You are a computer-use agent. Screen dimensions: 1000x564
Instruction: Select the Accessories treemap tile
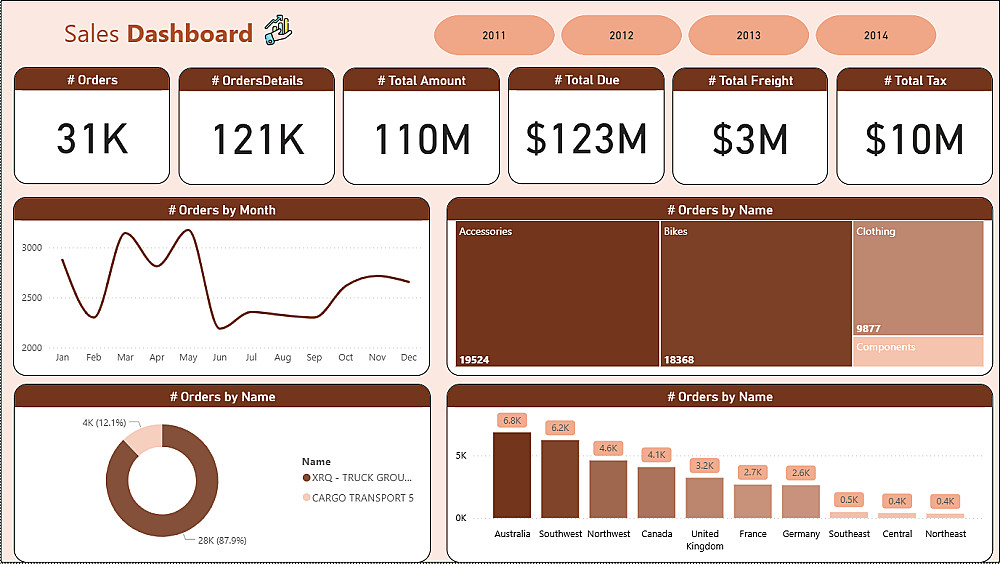tap(557, 293)
